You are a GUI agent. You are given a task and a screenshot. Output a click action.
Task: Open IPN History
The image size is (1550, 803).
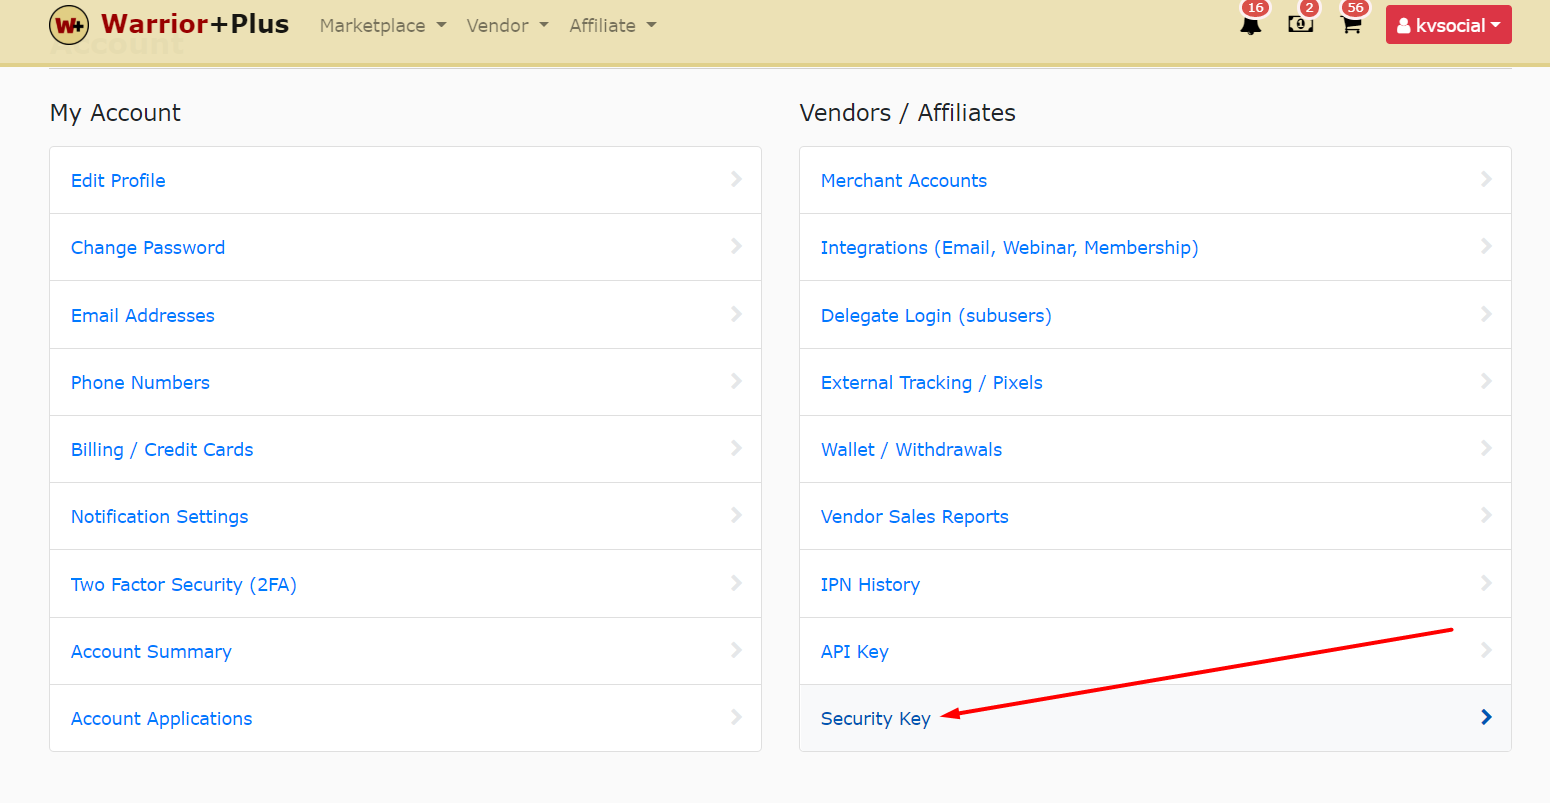click(871, 585)
